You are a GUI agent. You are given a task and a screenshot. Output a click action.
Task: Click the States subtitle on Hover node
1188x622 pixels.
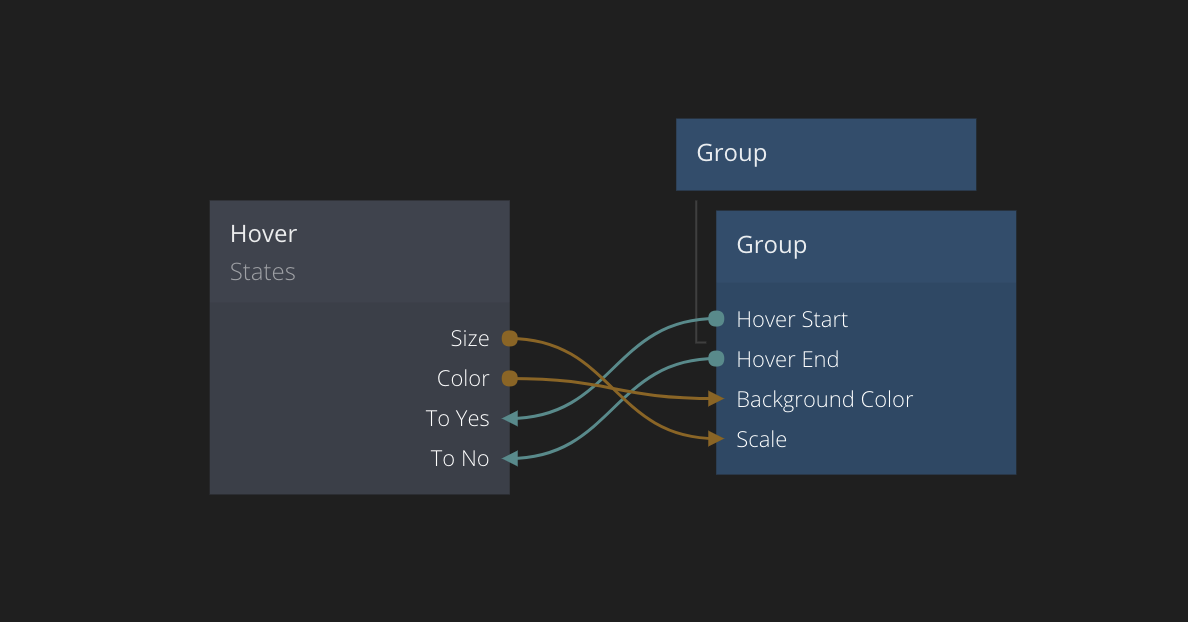click(x=263, y=272)
